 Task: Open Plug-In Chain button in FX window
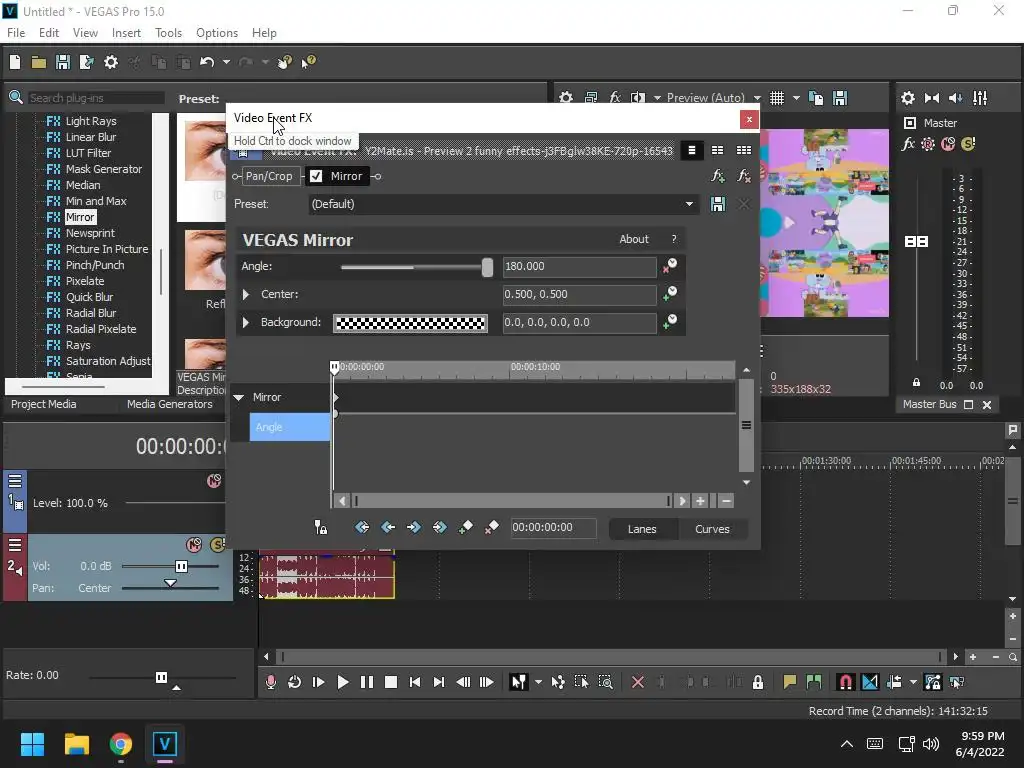coord(718,176)
